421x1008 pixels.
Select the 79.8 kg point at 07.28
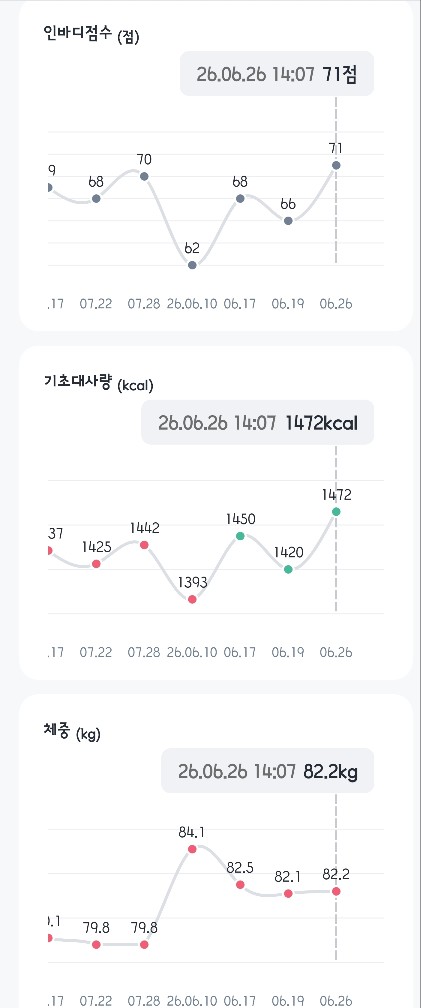144,944
